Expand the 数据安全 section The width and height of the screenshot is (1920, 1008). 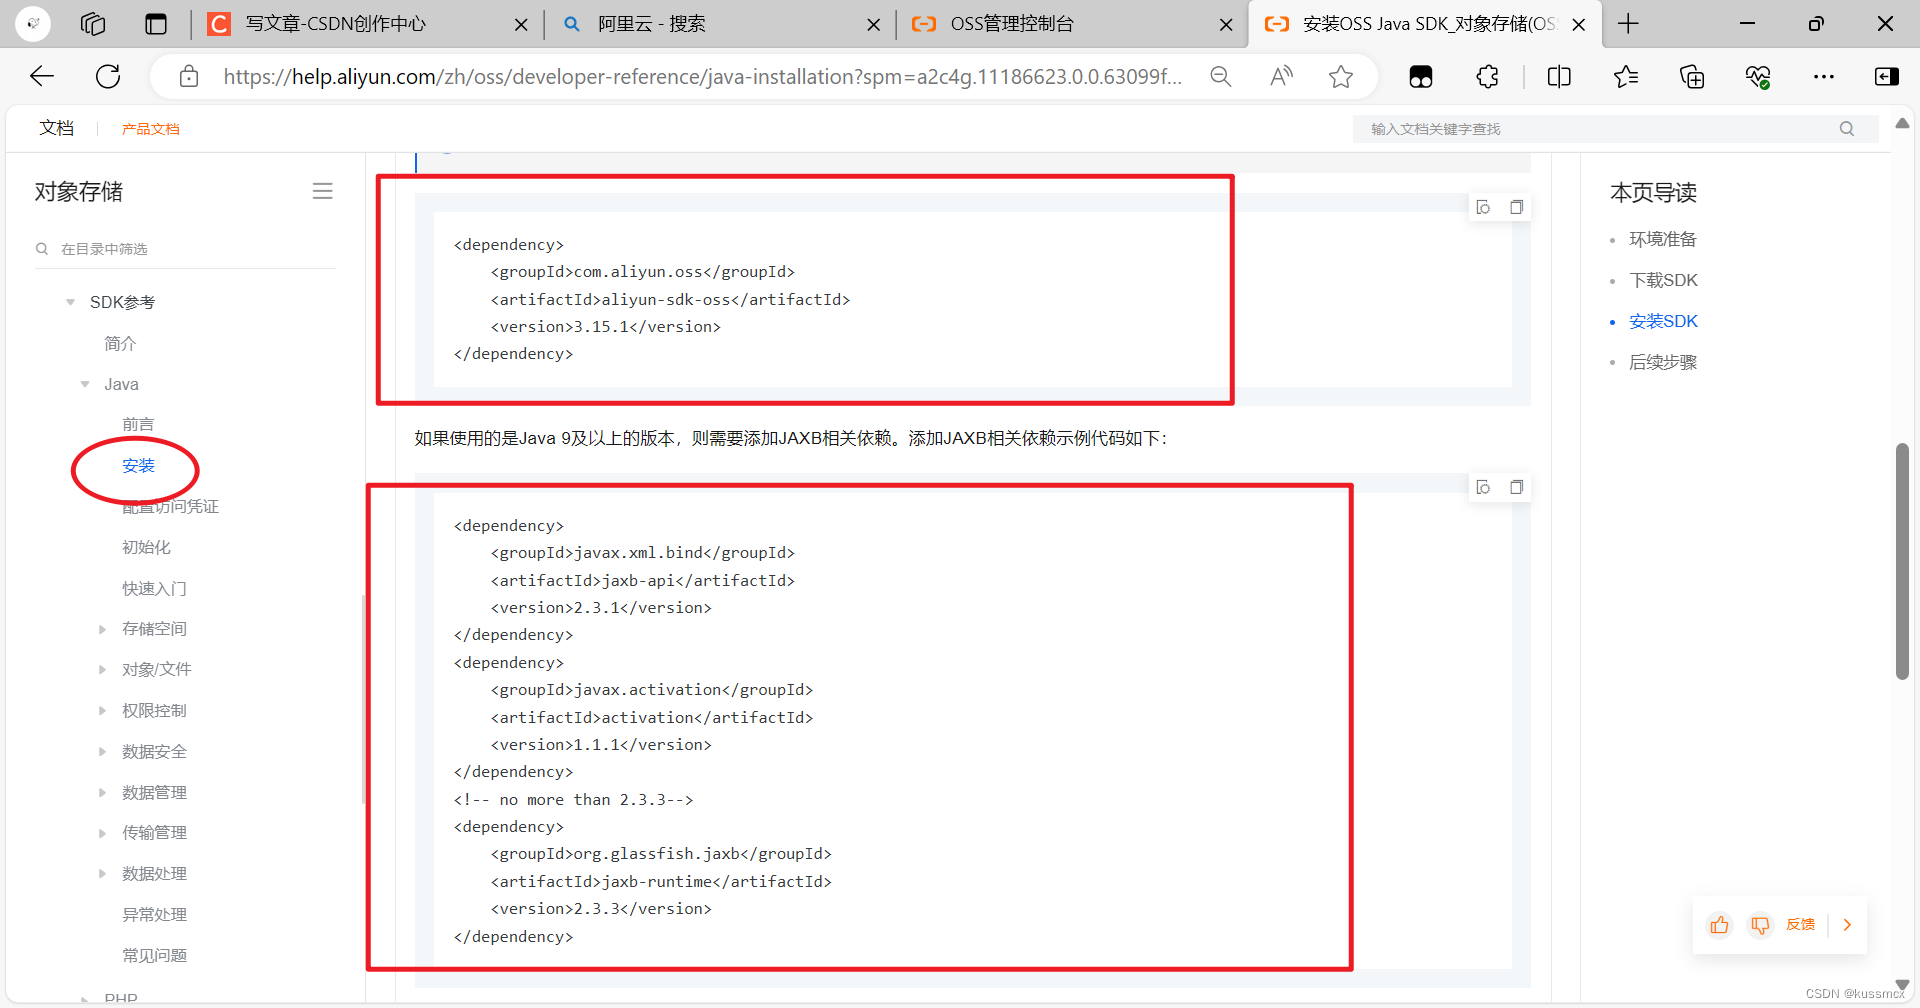pos(102,752)
